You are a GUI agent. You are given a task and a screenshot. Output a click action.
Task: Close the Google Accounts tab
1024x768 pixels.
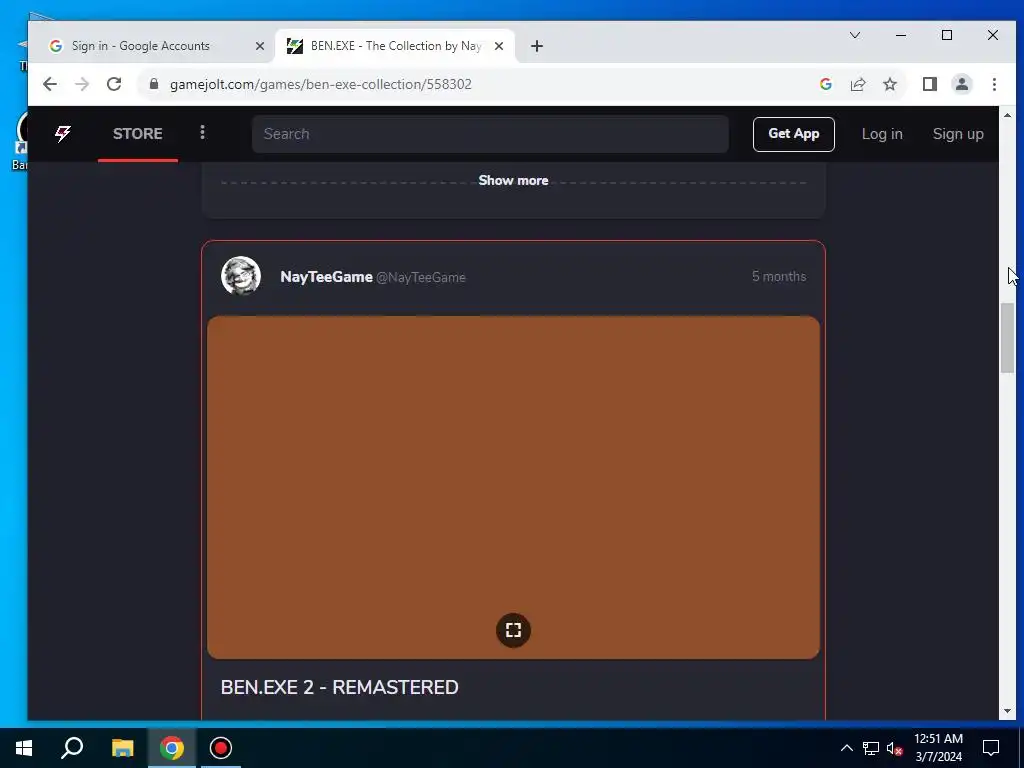259,46
